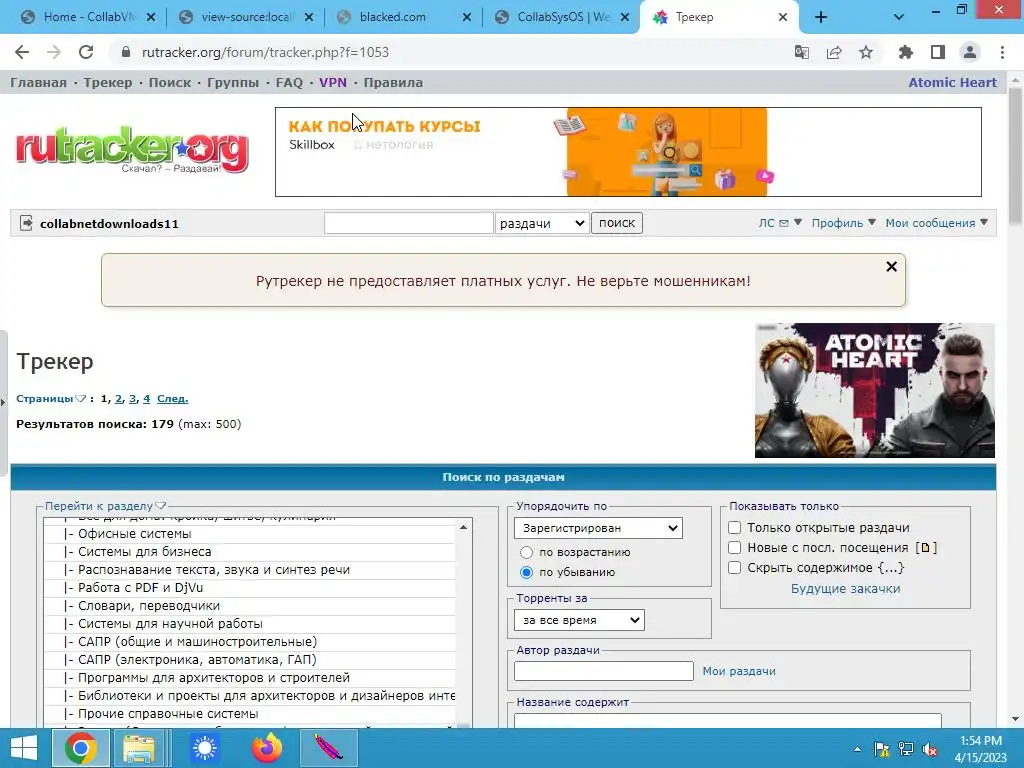Viewport: 1024px width, 768px height.
Task: Open the раздачи search scope dropdown
Action: pyautogui.click(x=542, y=223)
